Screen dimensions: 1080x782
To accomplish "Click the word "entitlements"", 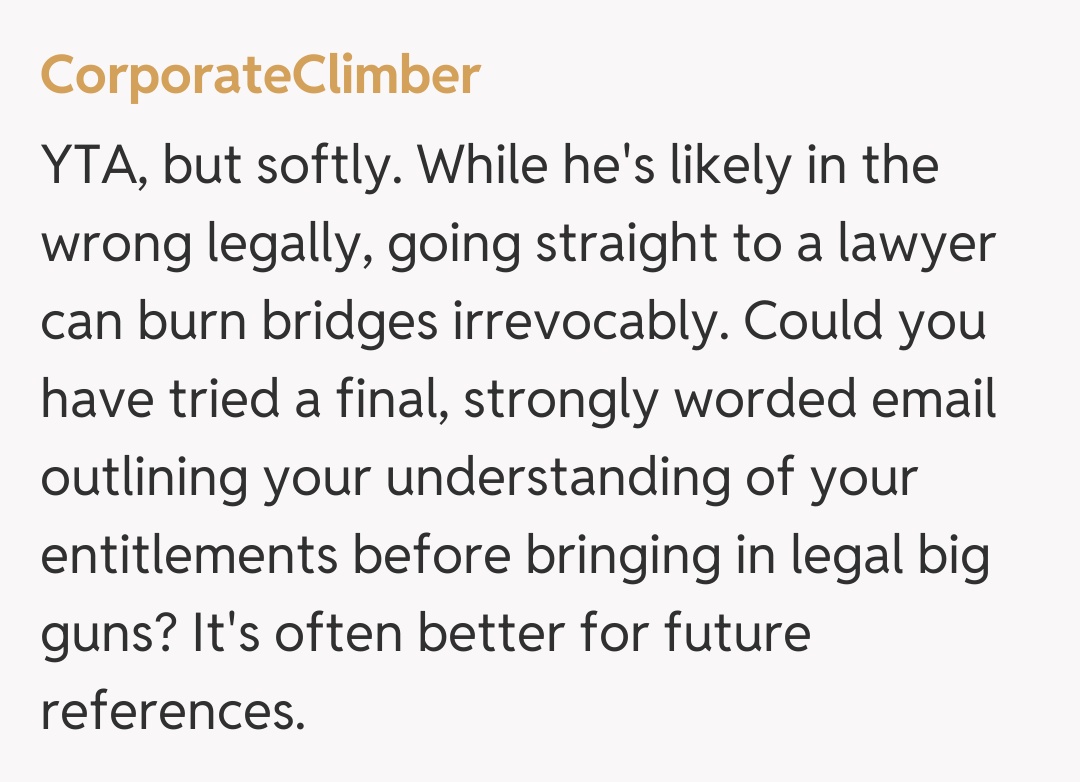I will (189, 555).
